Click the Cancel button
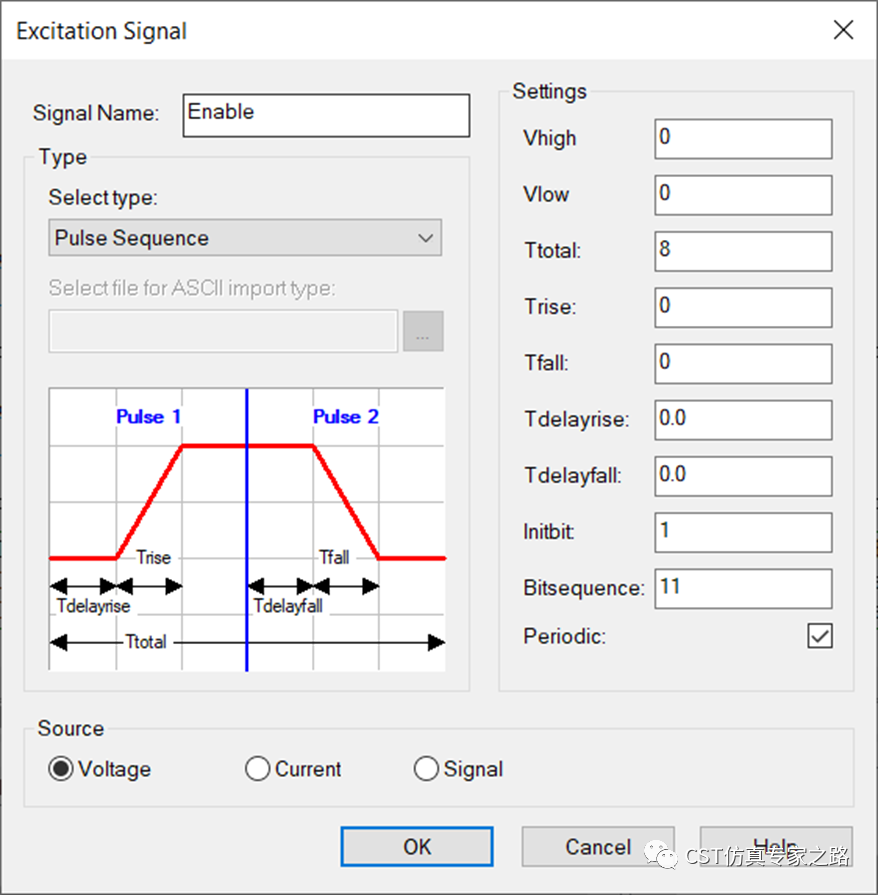This screenshot has height=895, width=878. pyautogui.click(x=597, y=847)
